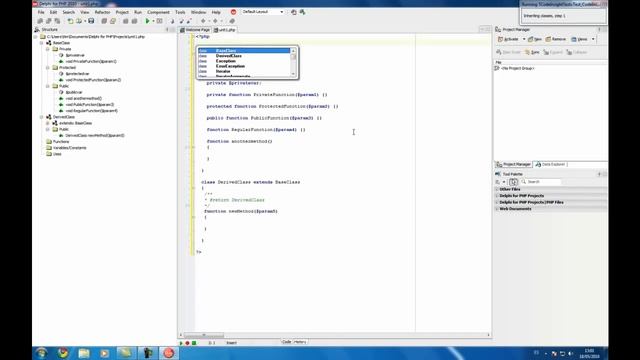This screenshot has height=360, width=640.
Task: Click the Functions folder icon in Structure
Action: [49, 142]
